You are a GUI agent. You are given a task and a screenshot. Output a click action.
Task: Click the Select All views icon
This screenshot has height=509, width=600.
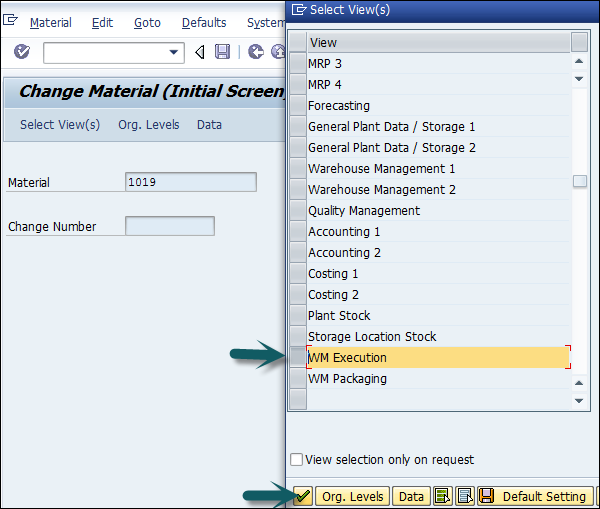pos(443,496)
